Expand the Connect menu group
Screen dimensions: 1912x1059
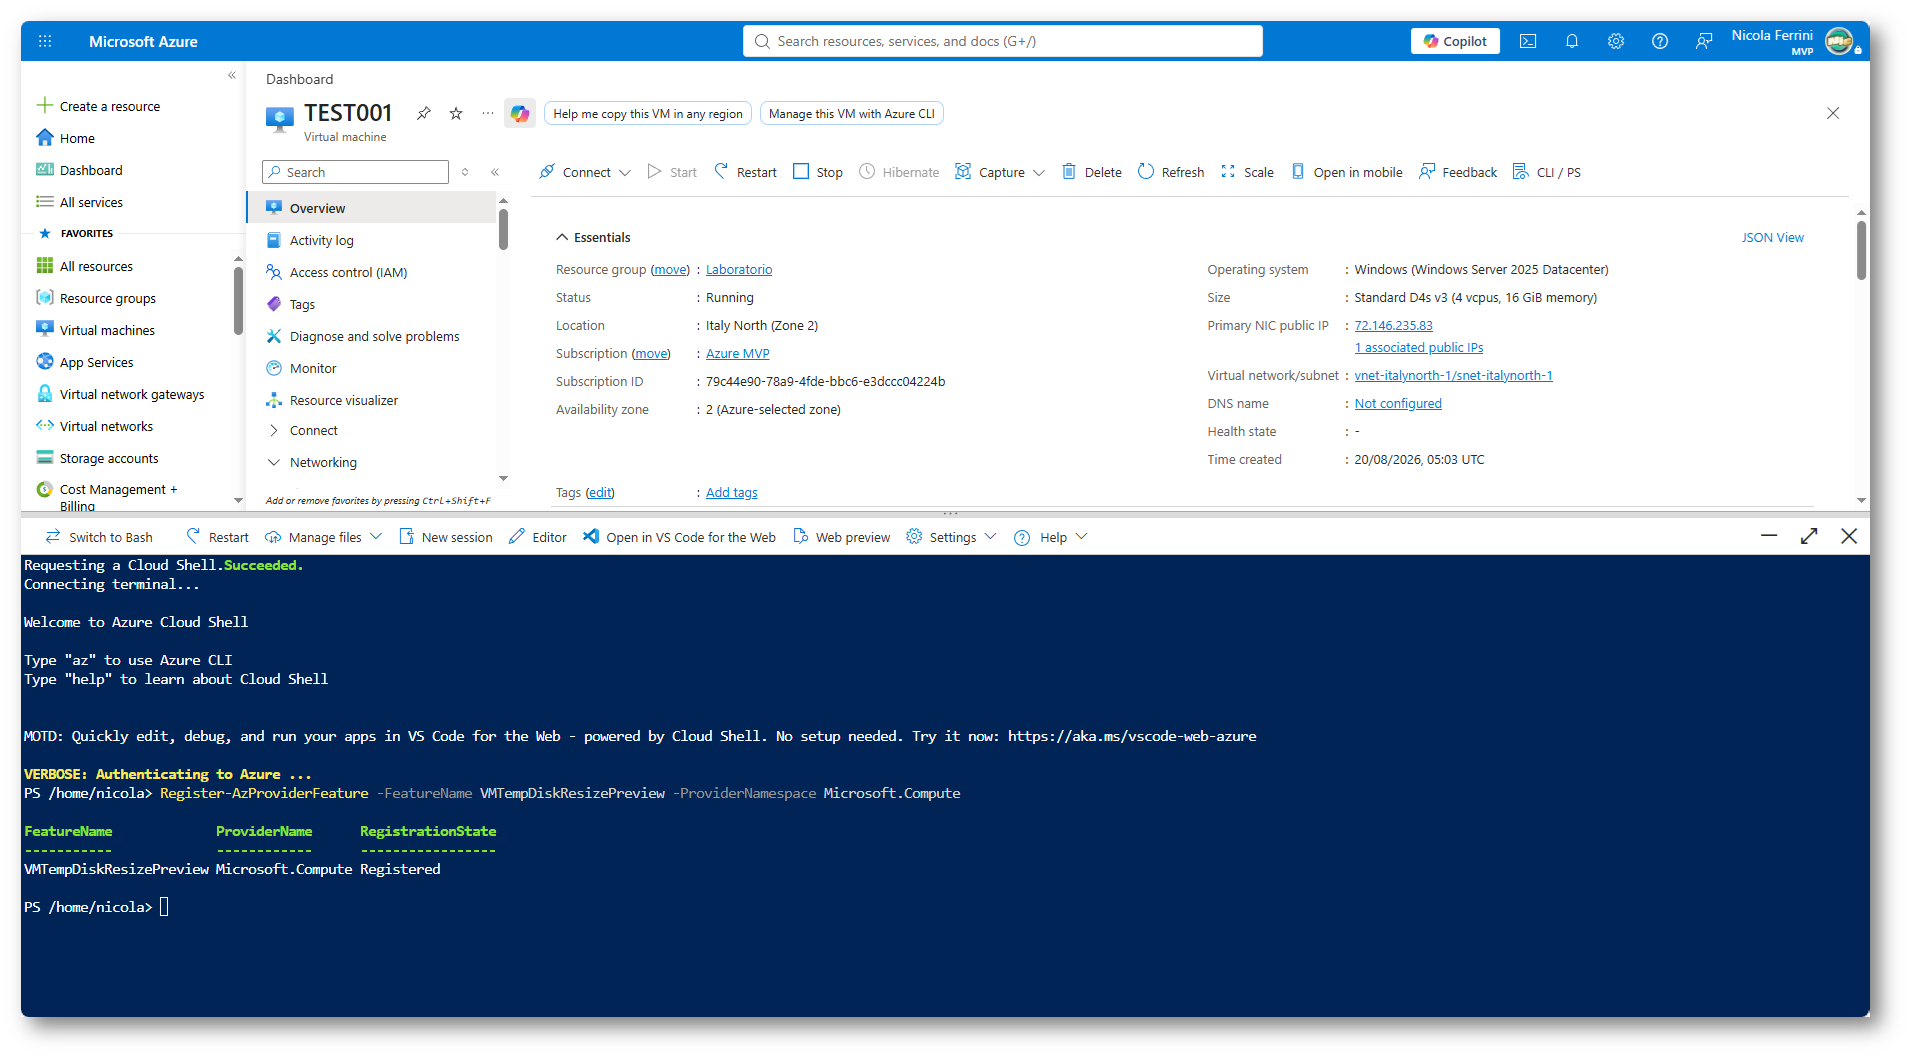[274, 430]
